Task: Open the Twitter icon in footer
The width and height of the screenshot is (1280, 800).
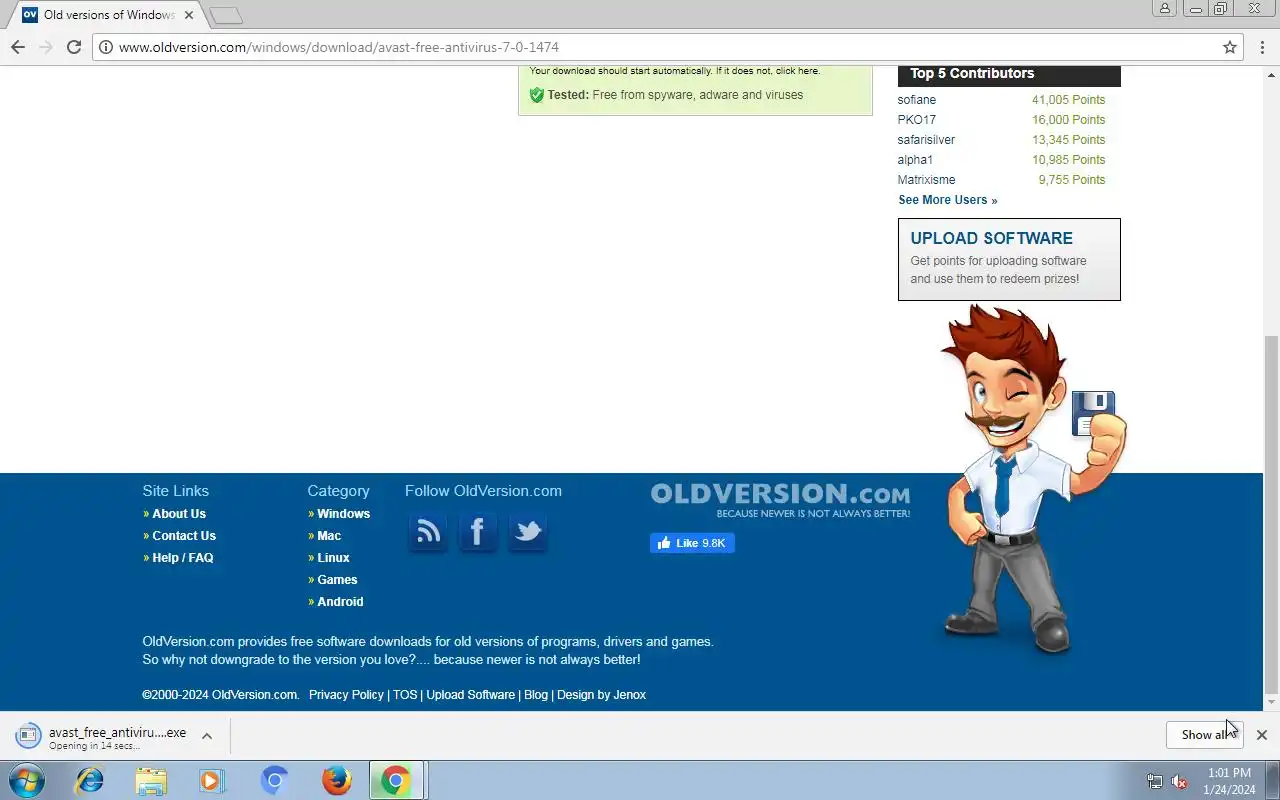Action: (x=527, y=531)
